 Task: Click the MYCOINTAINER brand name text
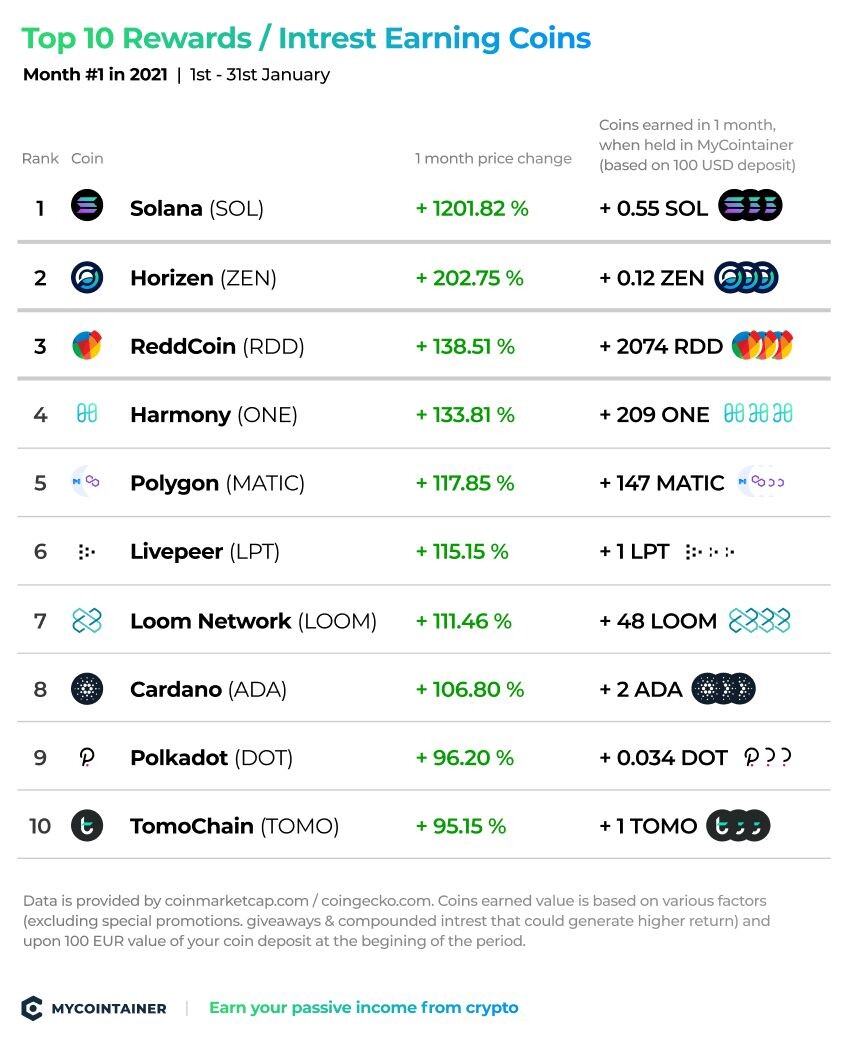[109, 1009]
